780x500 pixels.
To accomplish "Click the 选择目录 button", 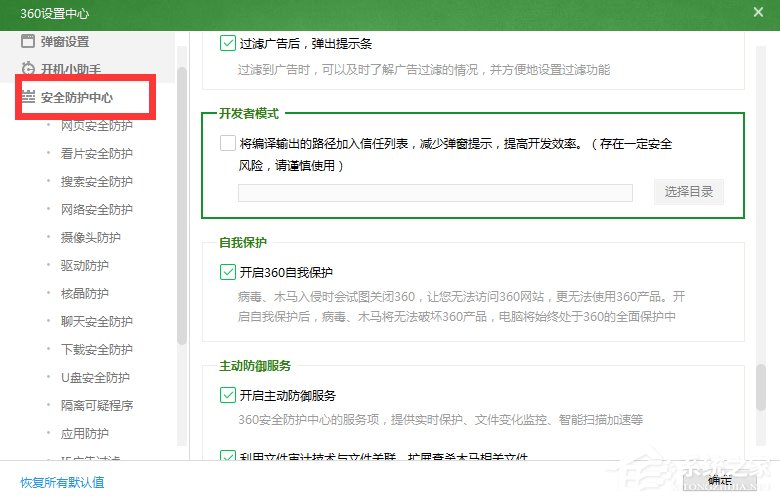I will (x=688, y=193).
